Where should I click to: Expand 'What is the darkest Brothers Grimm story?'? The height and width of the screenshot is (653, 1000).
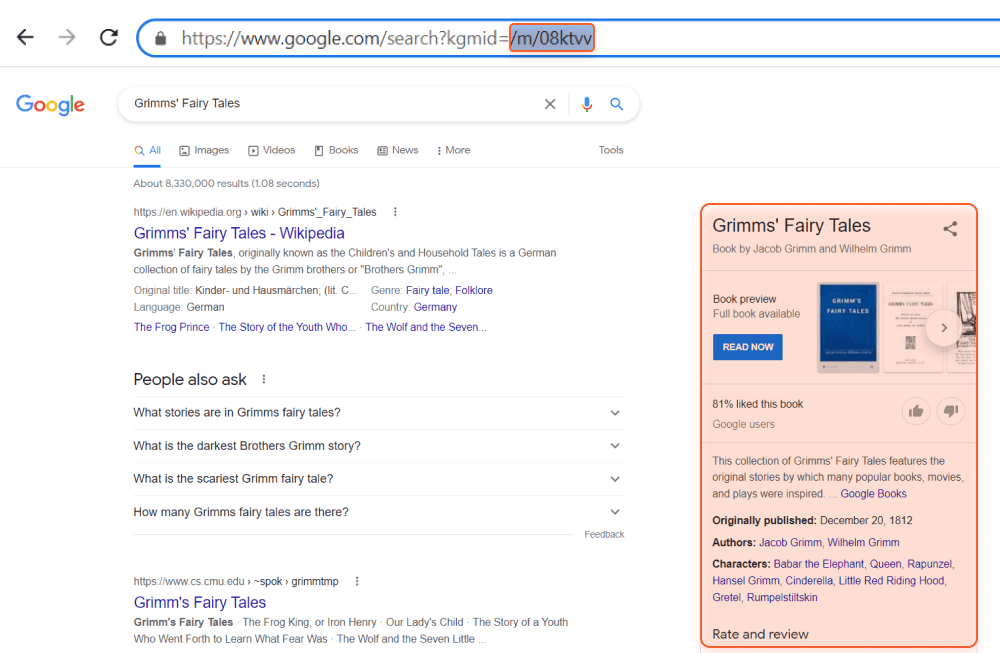point(379,446)
